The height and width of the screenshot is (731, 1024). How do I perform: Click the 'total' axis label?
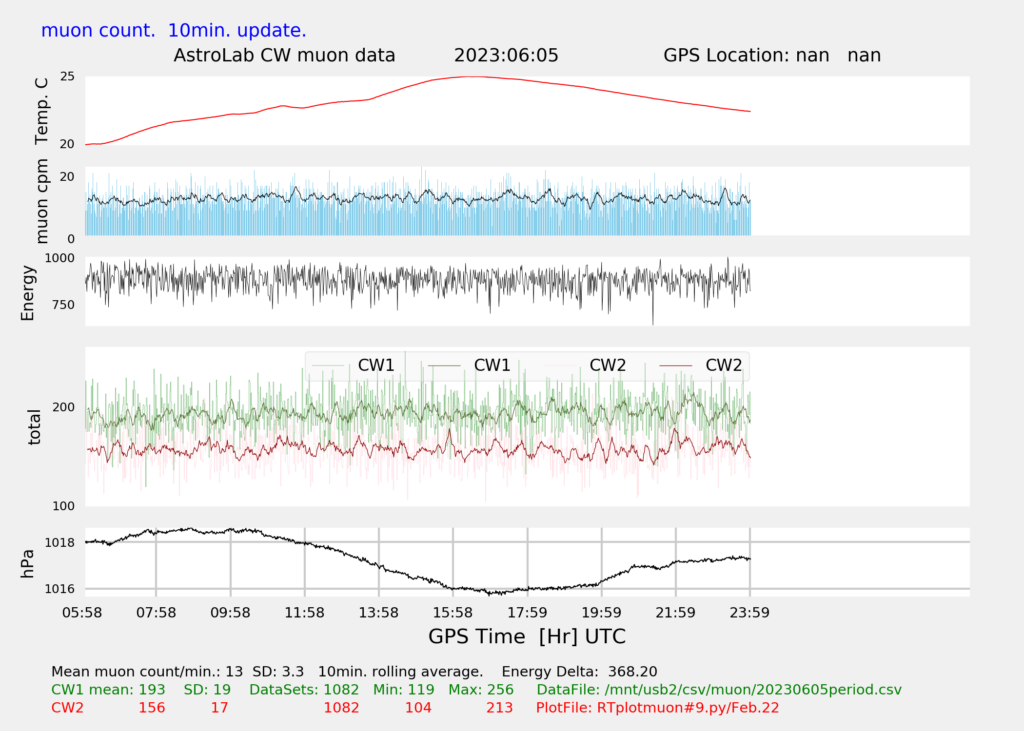[x=34, y=427]
